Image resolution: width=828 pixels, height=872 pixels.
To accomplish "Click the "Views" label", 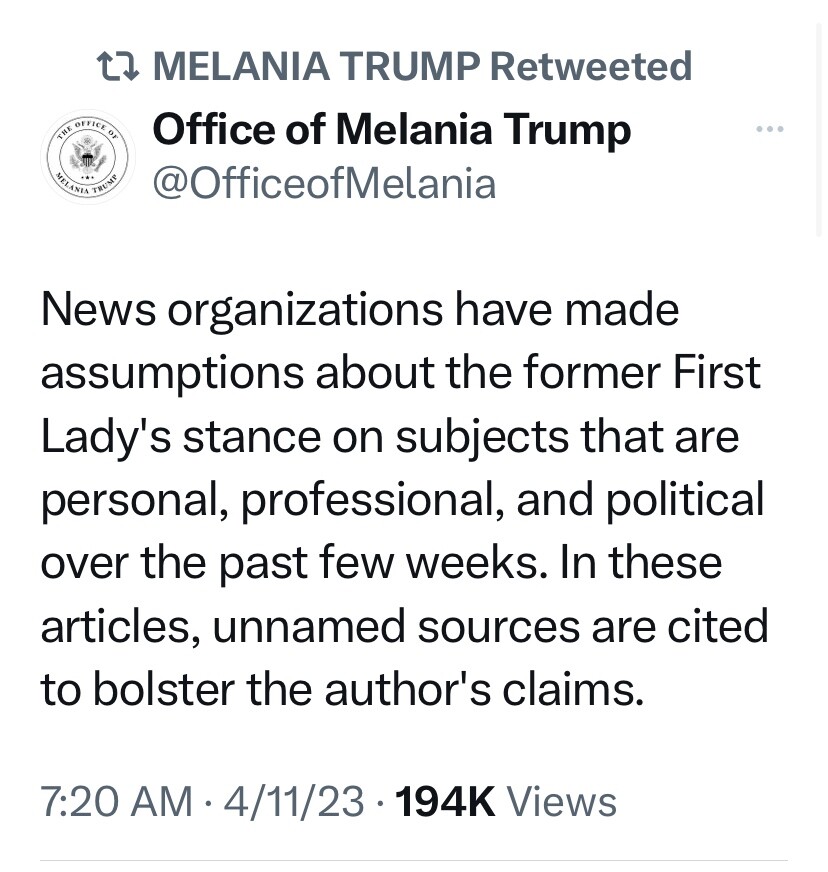I will point(562,801).
